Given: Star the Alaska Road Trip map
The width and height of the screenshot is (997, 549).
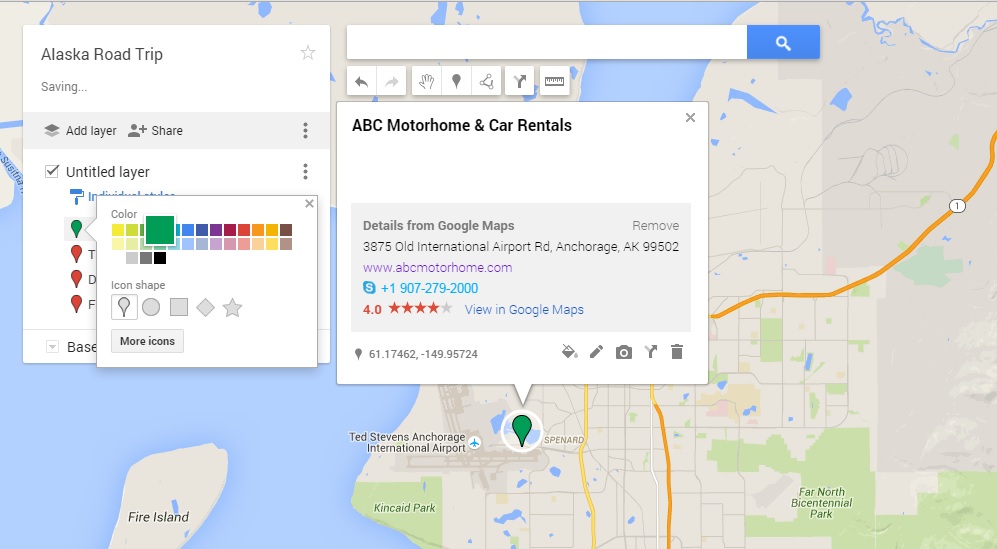Looking at the screenshot, I should (x=308, y=53).
